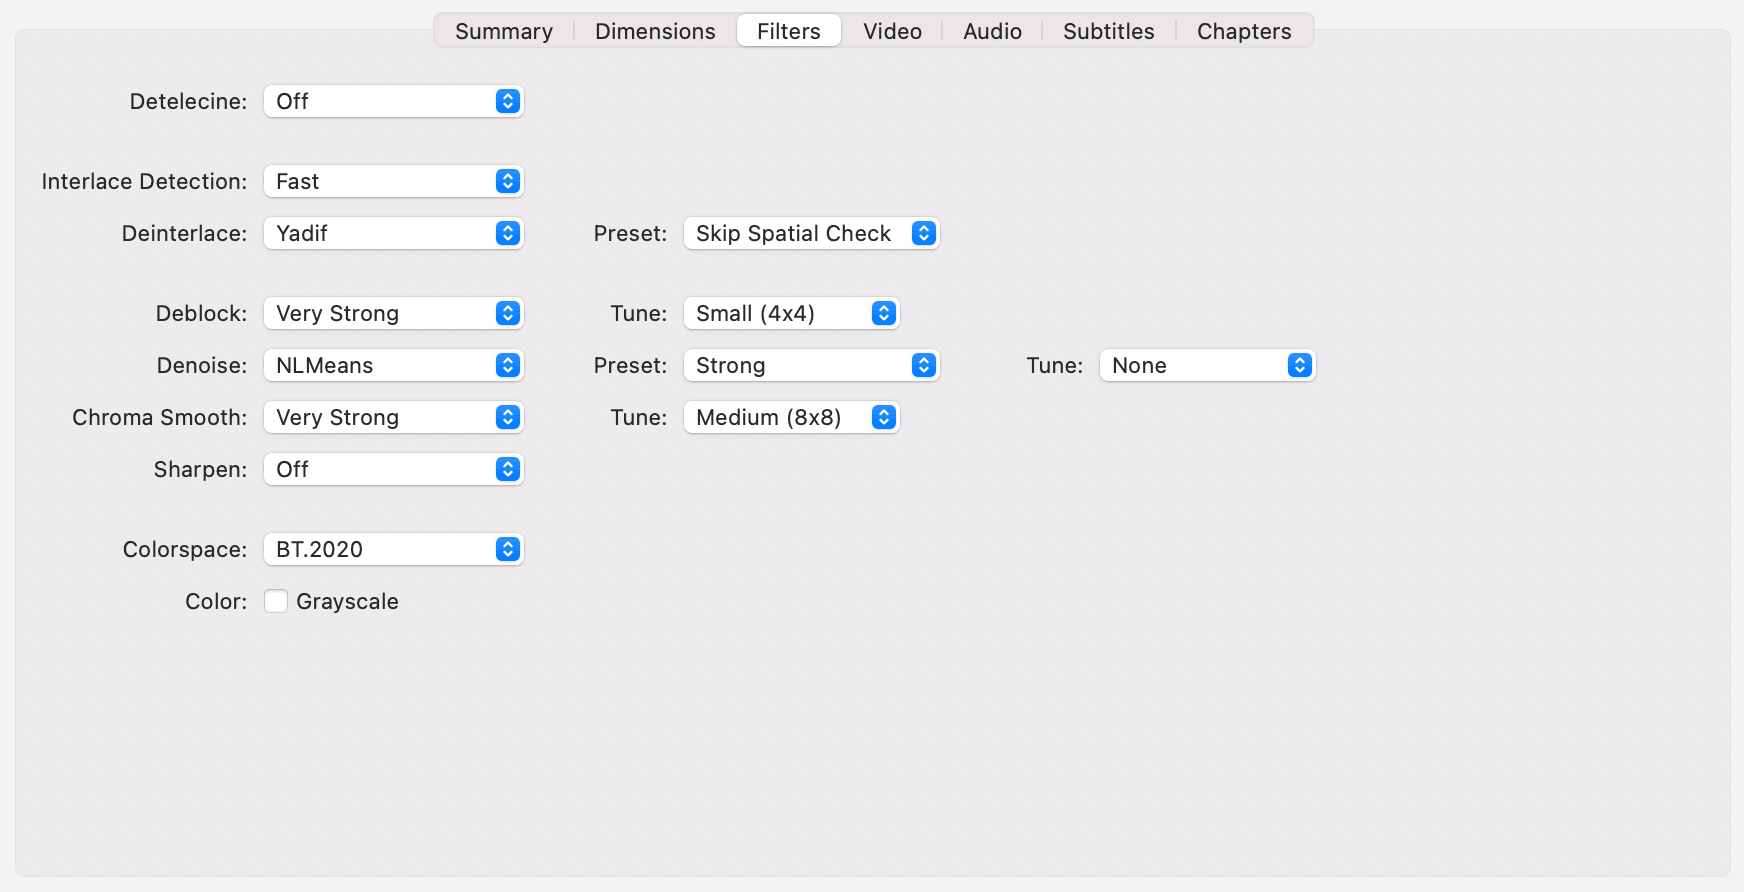Enable the Grayscale checkbox
The height and width of the screenshot is (892, 1744).
[x=276, y=601]
